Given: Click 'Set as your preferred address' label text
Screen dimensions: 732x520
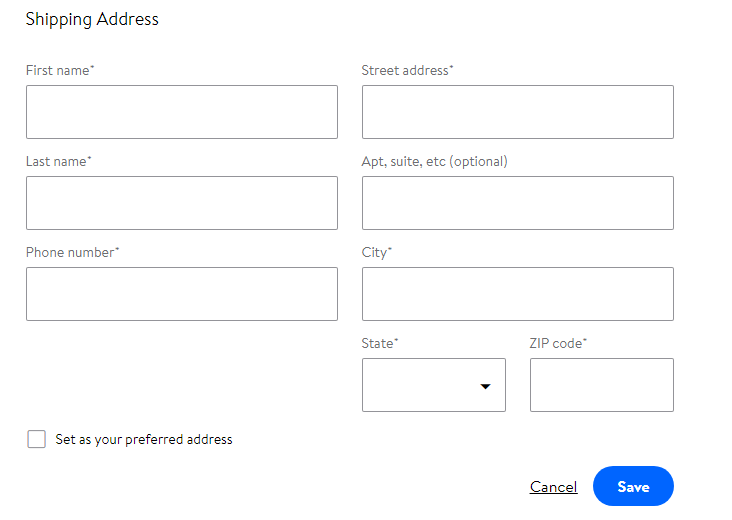Looking at the screenshot, I should [144, 439].
